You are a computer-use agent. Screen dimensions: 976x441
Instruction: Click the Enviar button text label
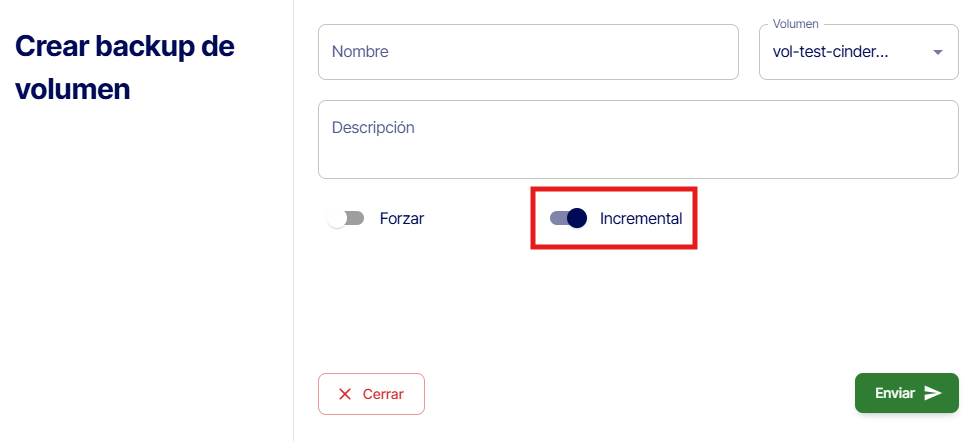coord(895,393)
